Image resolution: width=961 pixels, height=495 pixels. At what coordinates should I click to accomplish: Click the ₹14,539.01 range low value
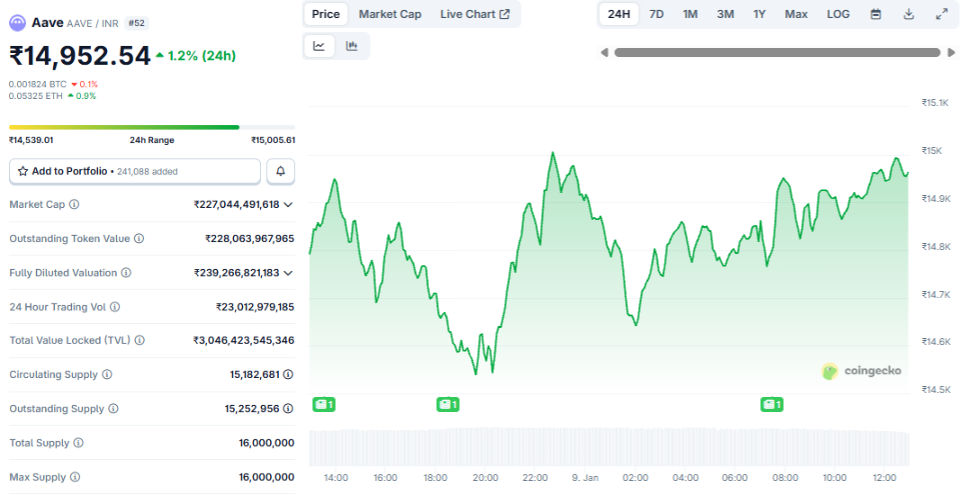click(x=31, y=140)
